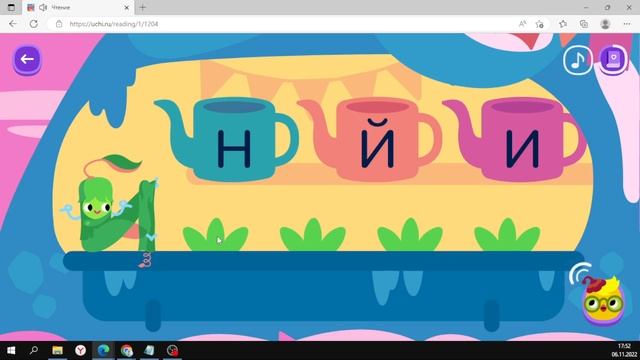Launch Google Chrome from taskbar
The image size is (640, 360).
tap(127, 350)
